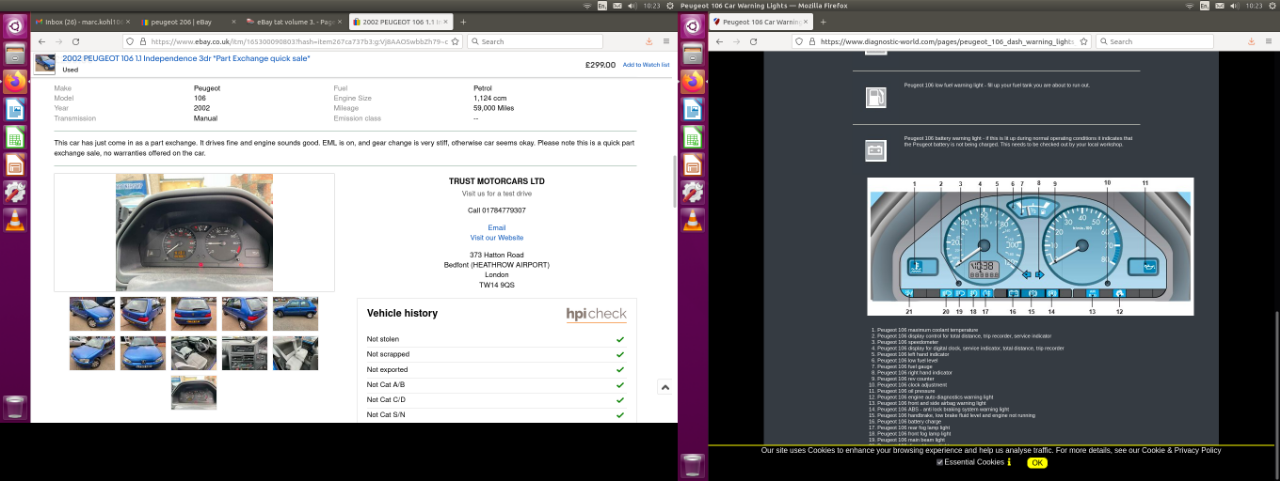Click the clock showing 10:23 in second top bar

1255,5
